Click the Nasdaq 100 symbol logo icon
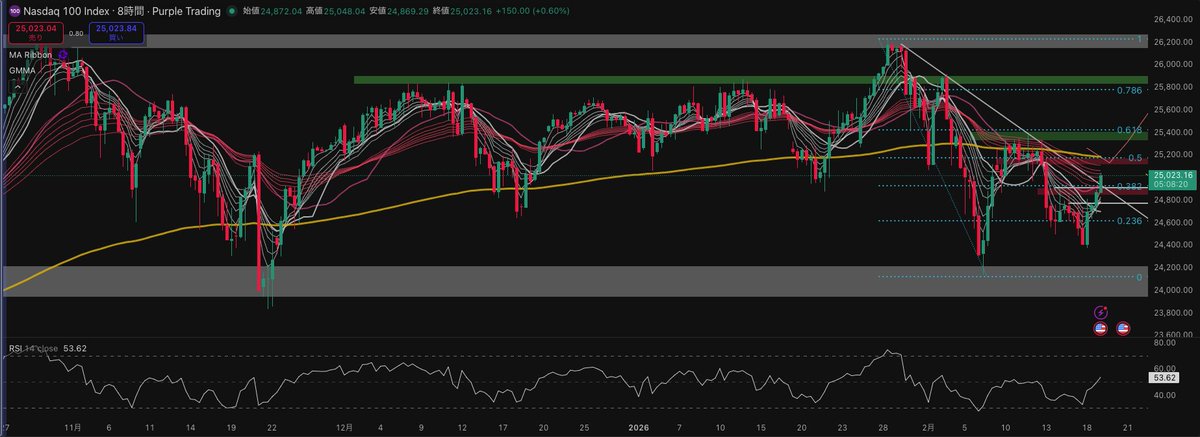 [14, 11]
